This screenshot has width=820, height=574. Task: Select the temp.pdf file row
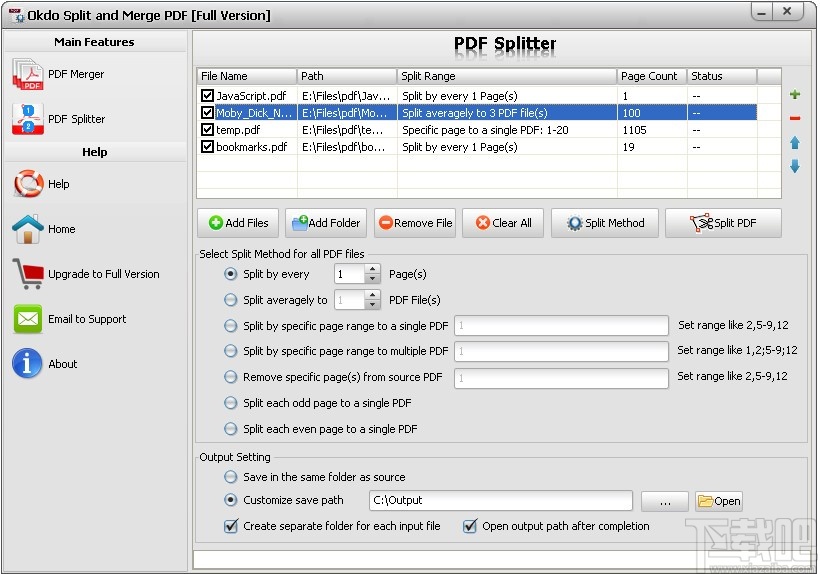(x=477, y=130)
